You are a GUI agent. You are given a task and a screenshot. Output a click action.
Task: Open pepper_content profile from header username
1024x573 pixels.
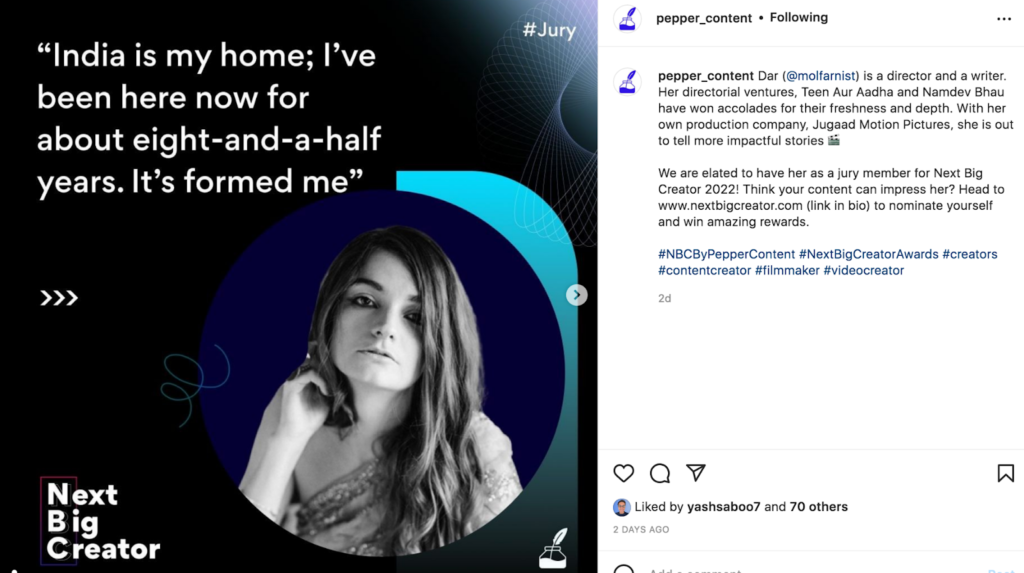pyautogui.click(x=703, y=18)
